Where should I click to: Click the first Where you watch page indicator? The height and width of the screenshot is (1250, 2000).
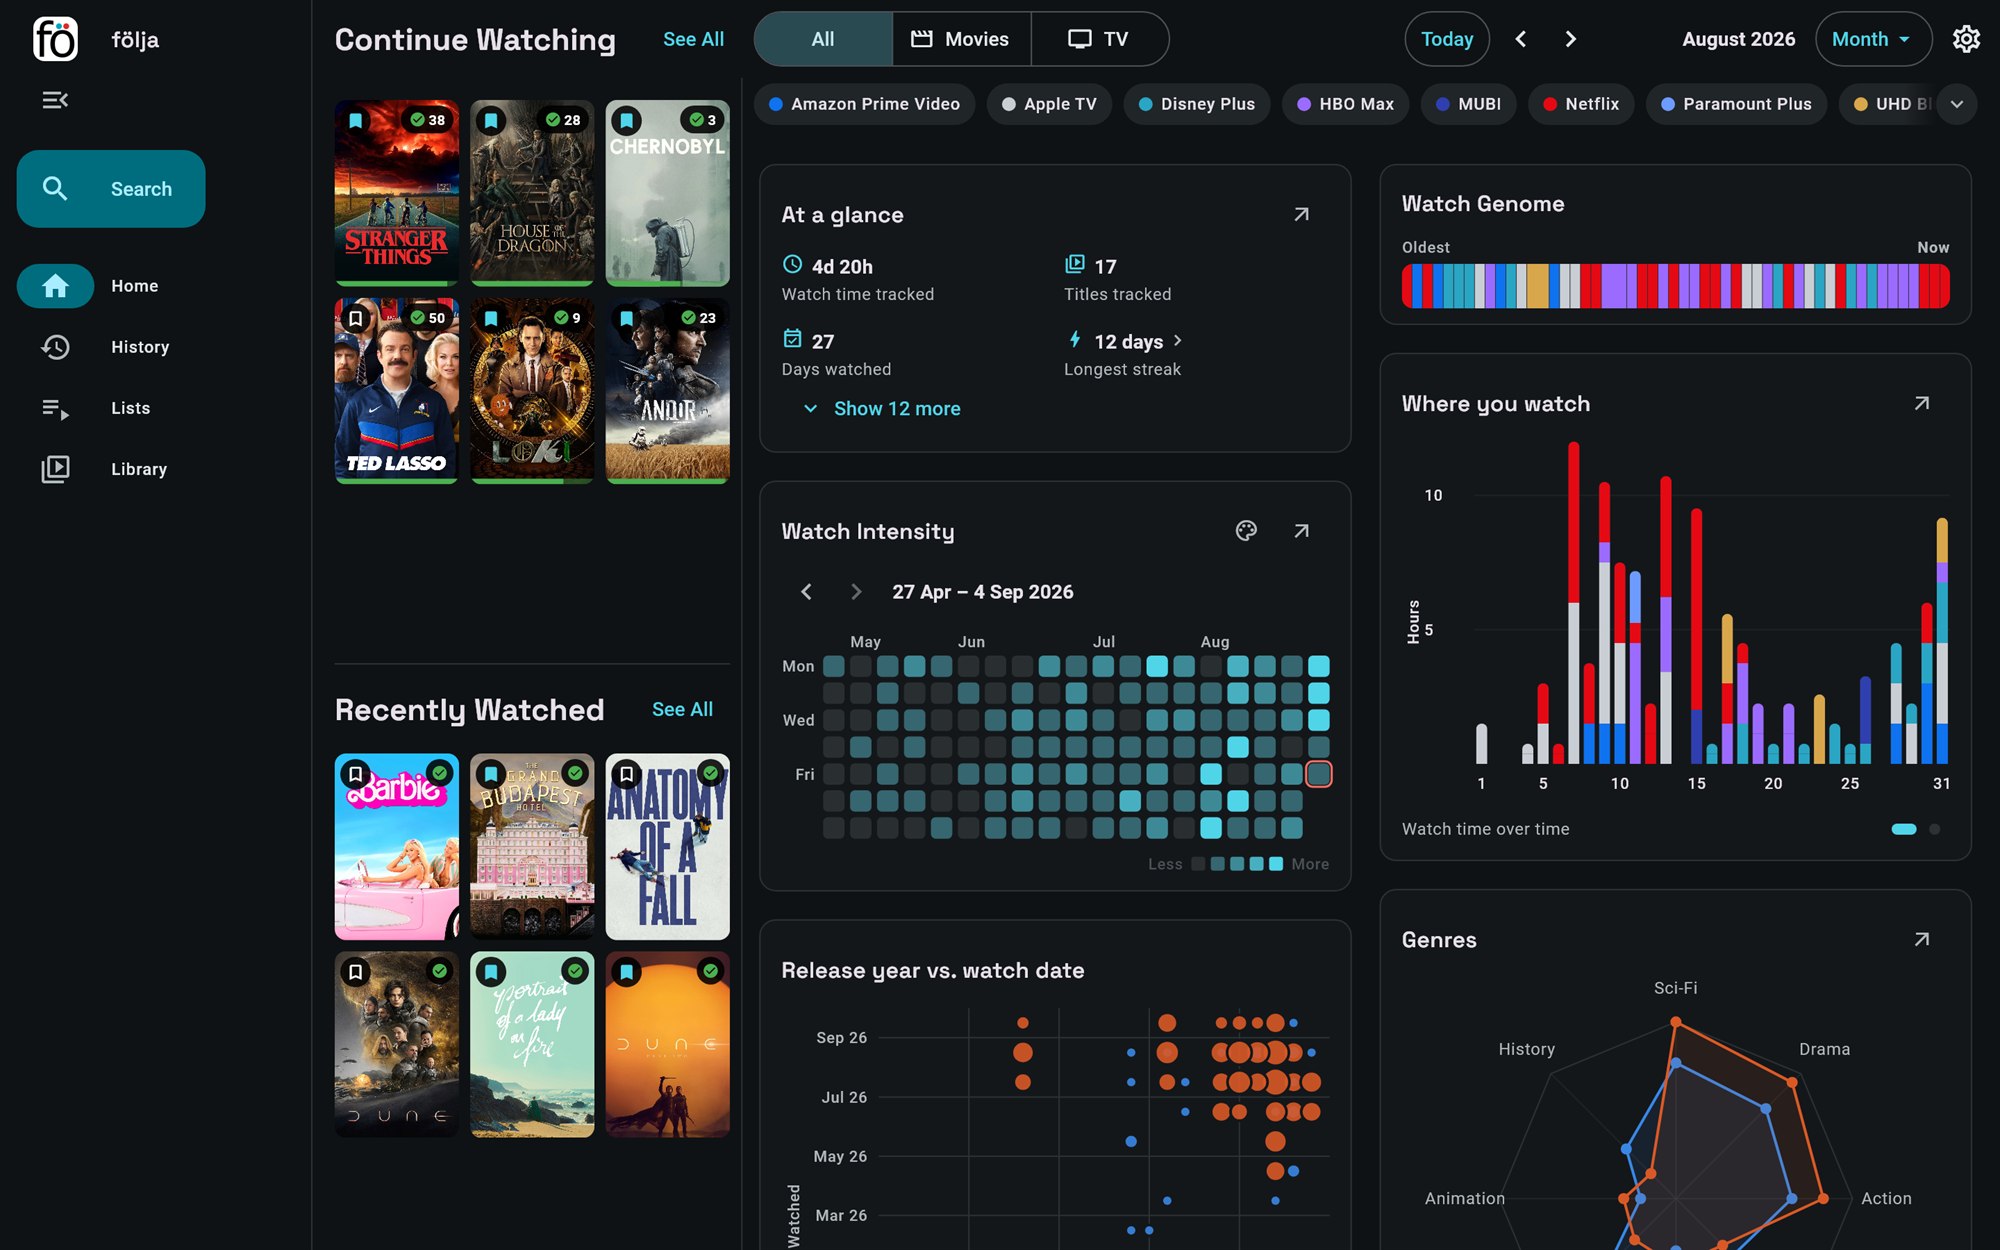point(1903,829)
